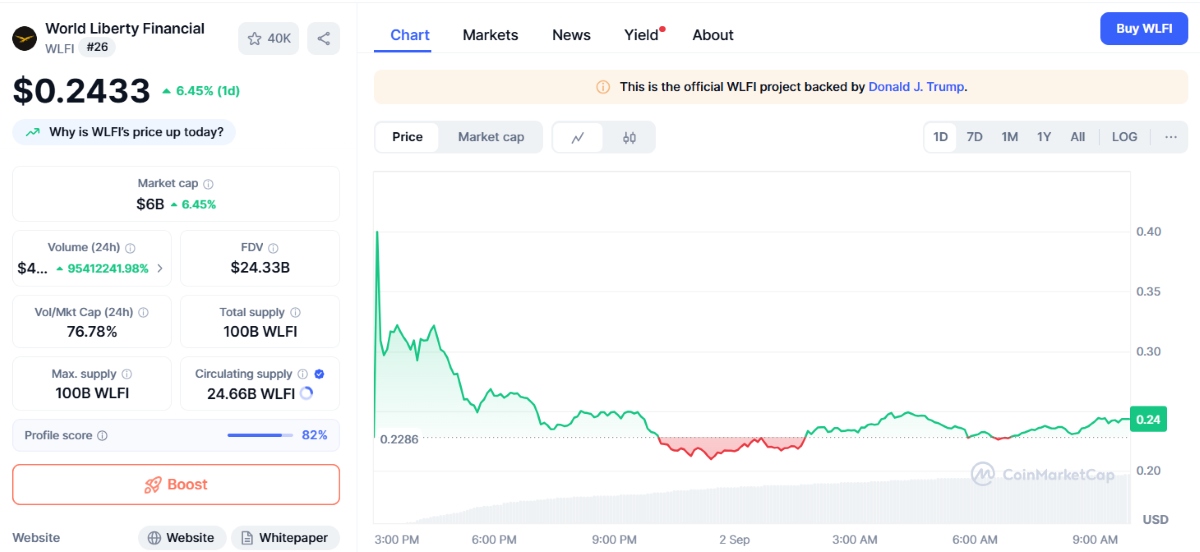Select the 7D time range
This screenshot has height=552, width=1200.
pyautogui.click(x=974, y=137)
